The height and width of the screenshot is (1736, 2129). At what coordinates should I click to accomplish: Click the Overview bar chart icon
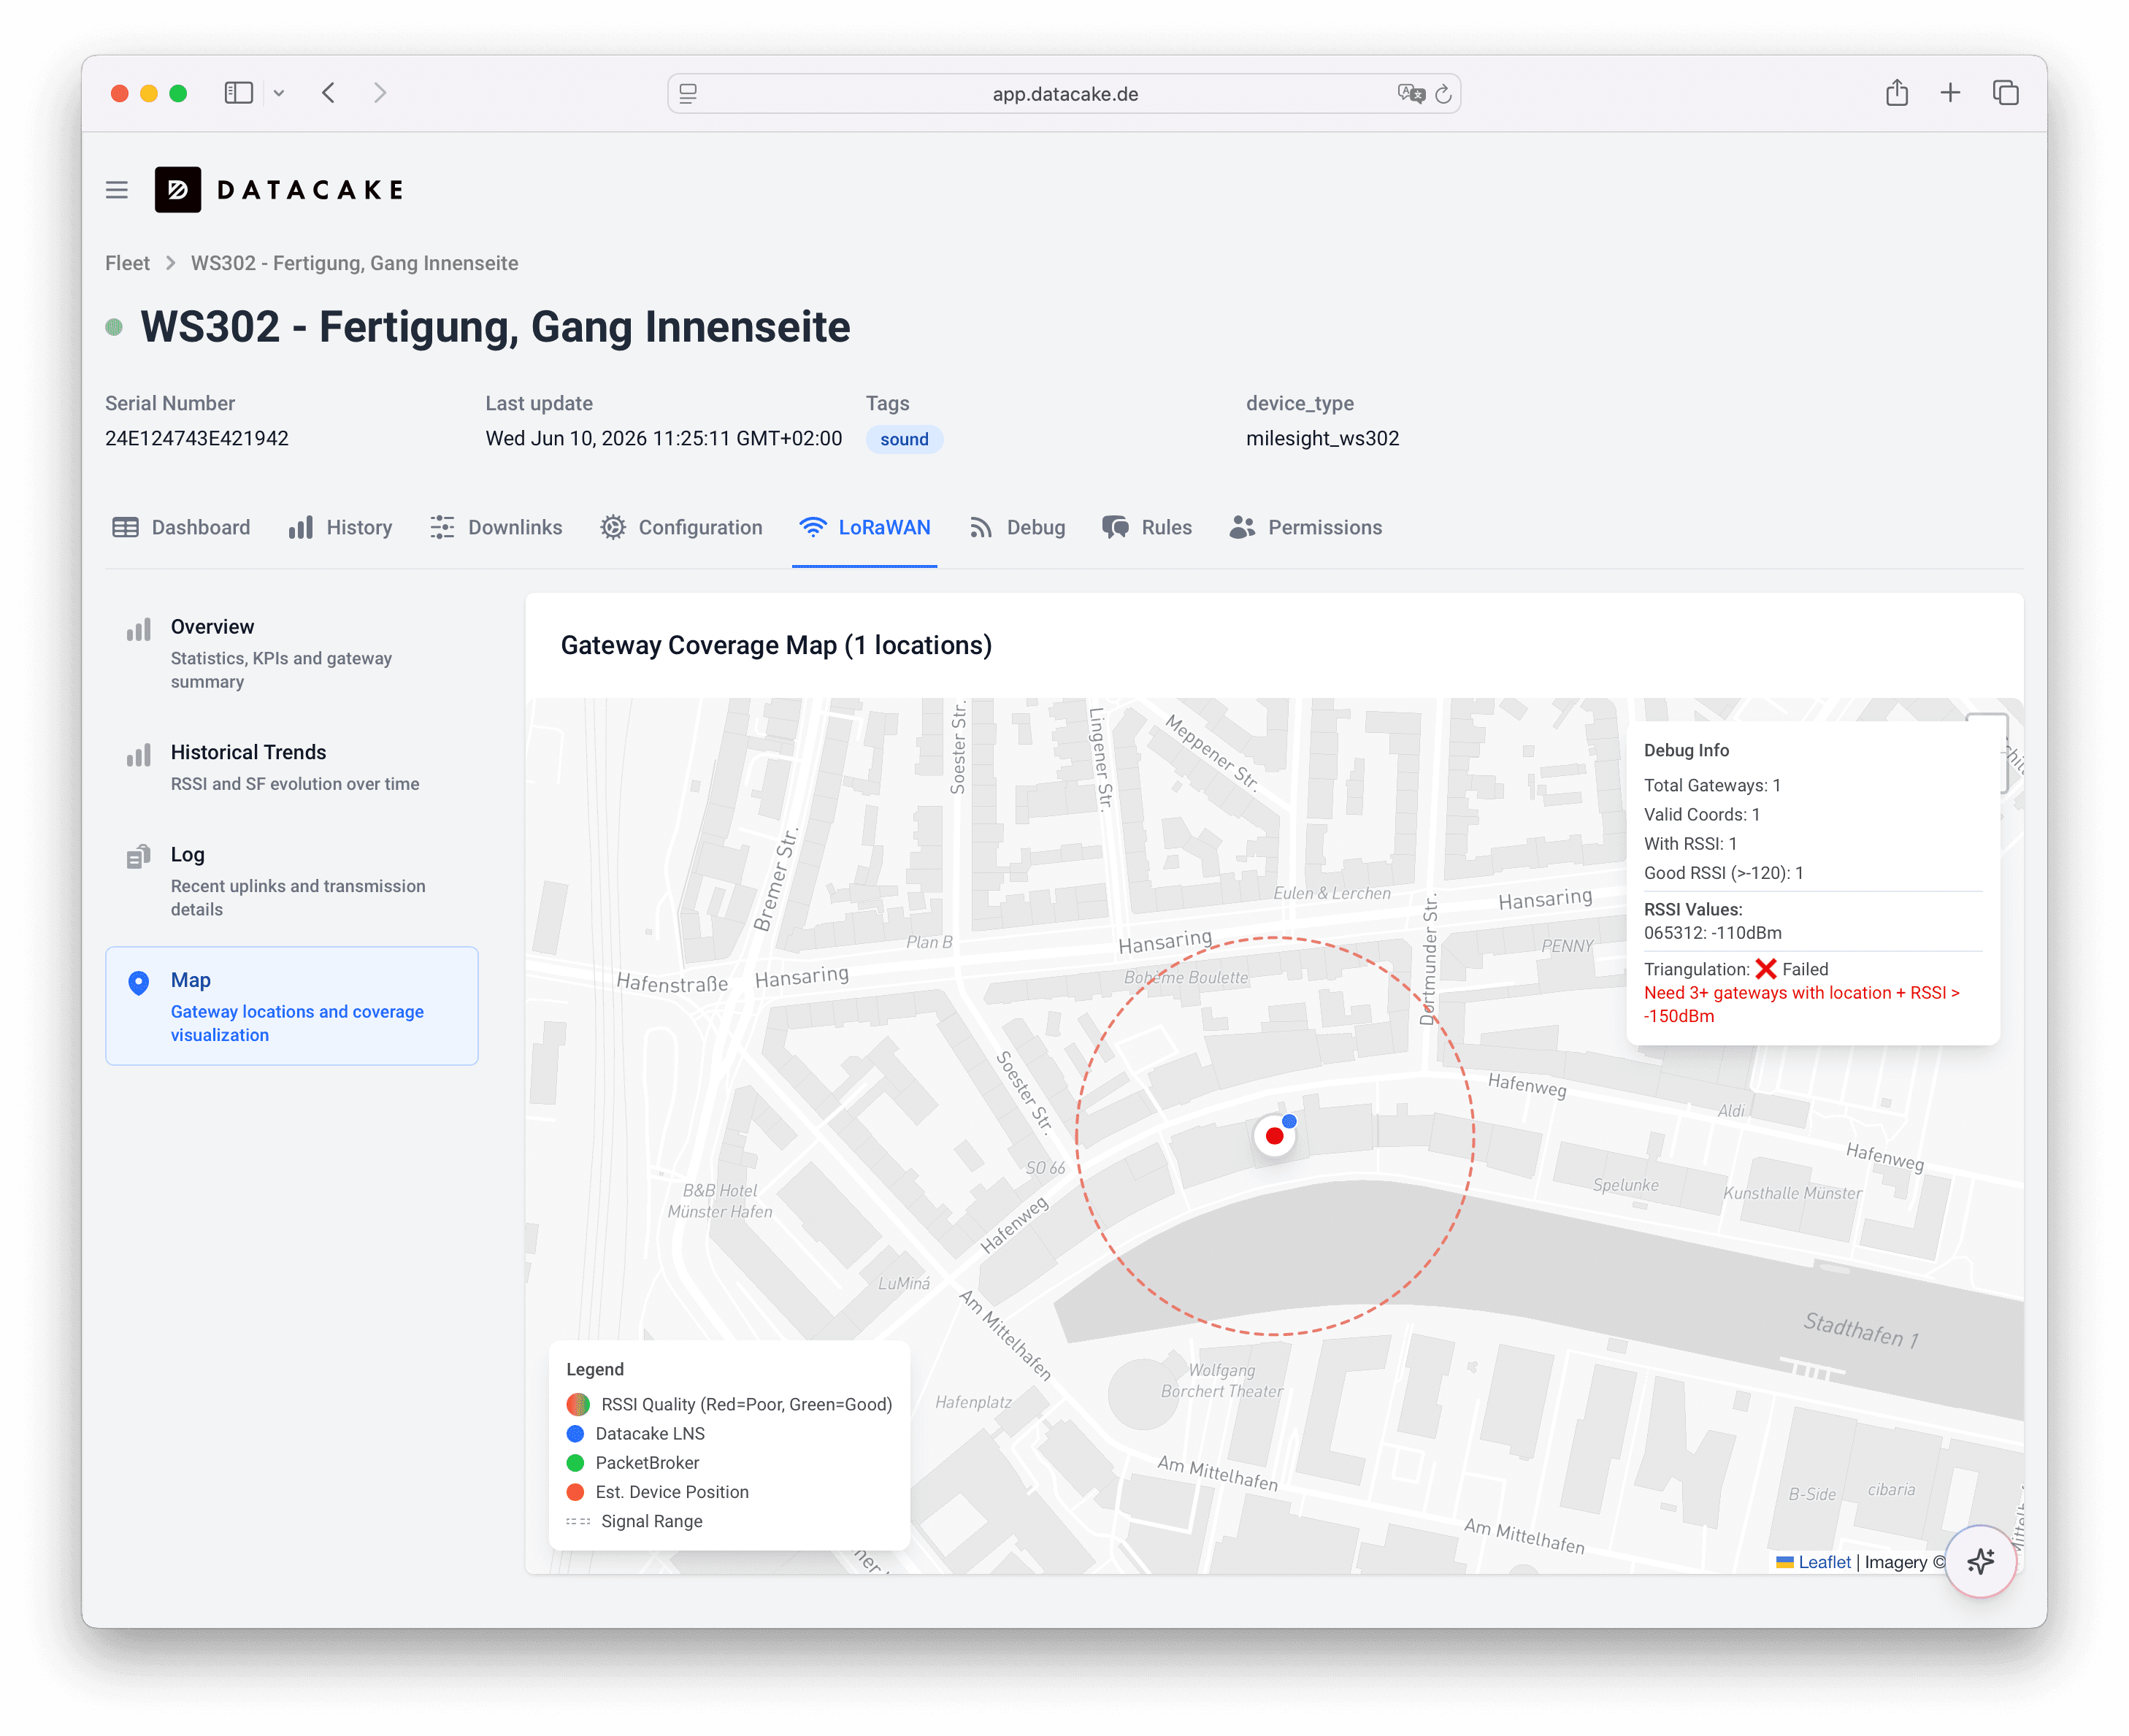pos(139,629)
